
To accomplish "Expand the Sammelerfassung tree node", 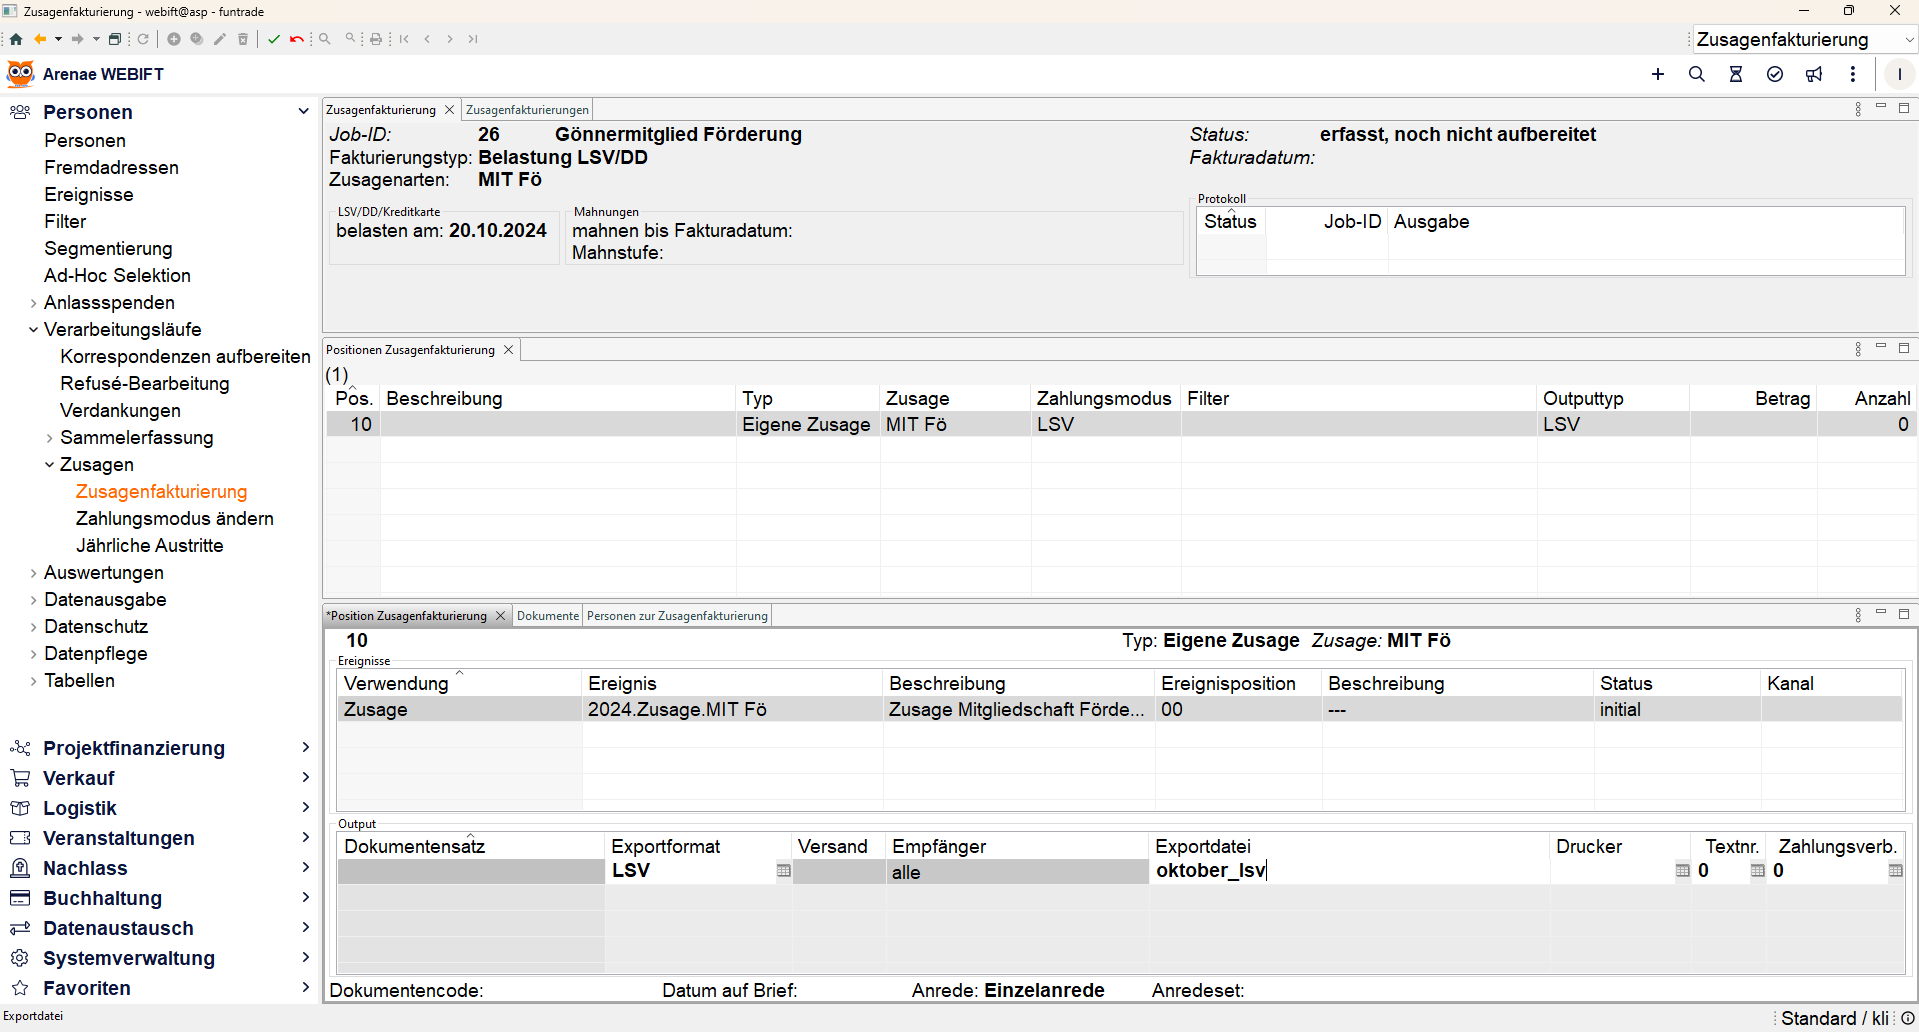I will [50, 438].
